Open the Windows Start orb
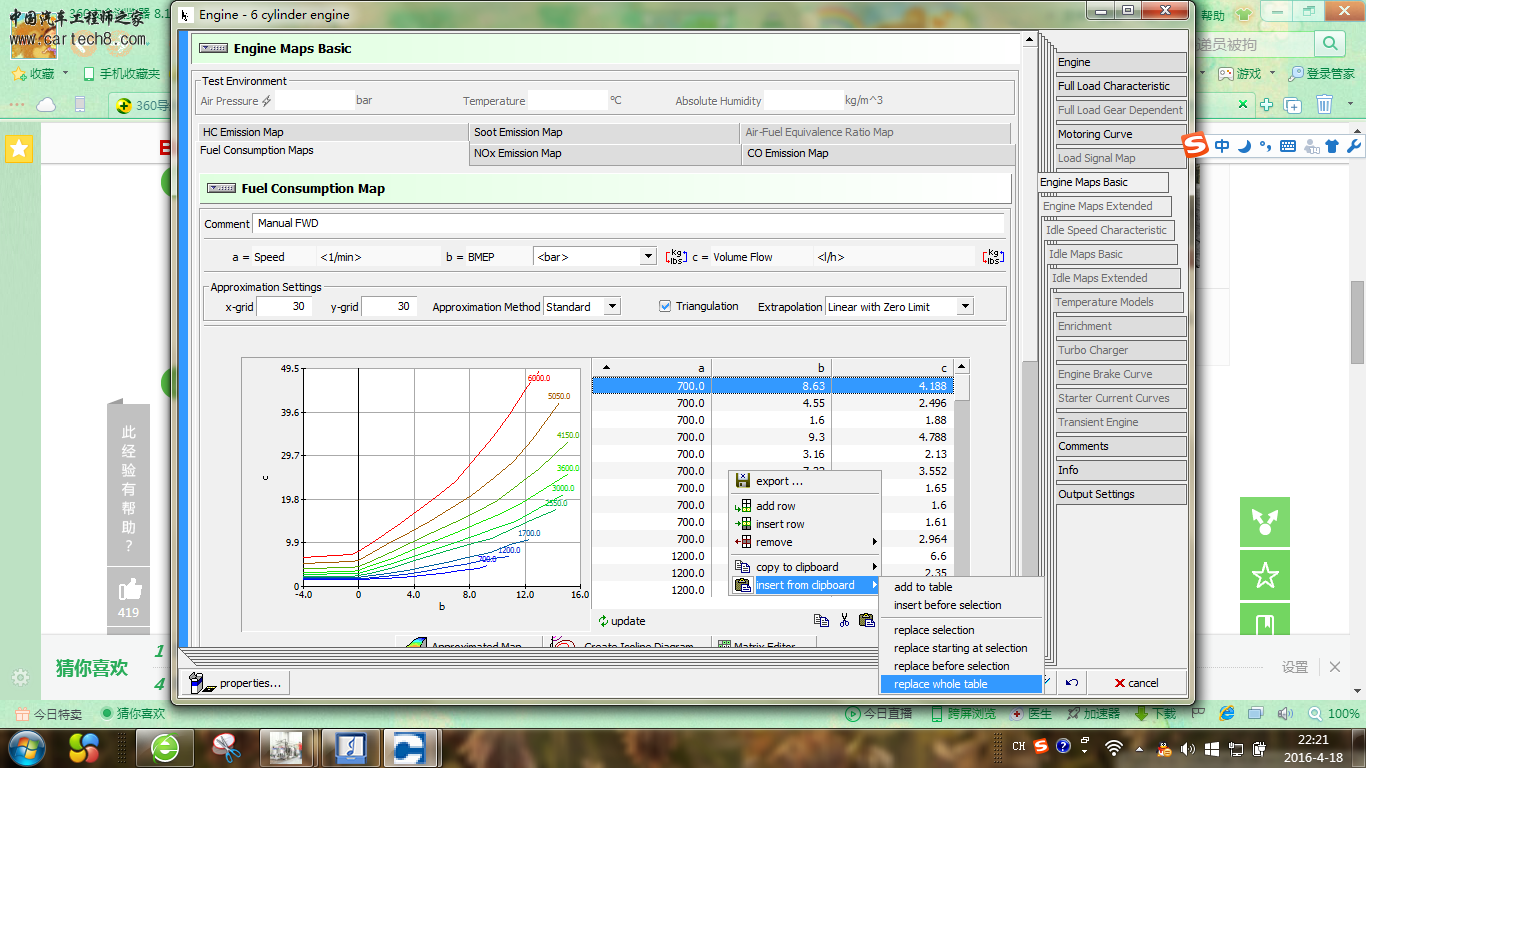This screenshot has height=944, width=1540. pyautogui.click(x=27, y=748)
